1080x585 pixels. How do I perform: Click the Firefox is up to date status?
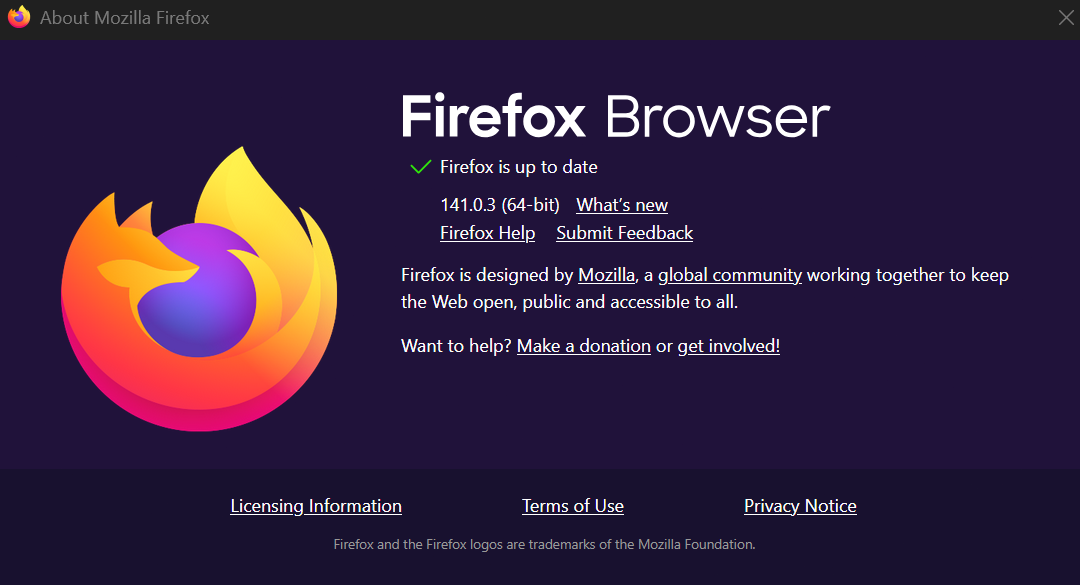(x=519, y=167)
